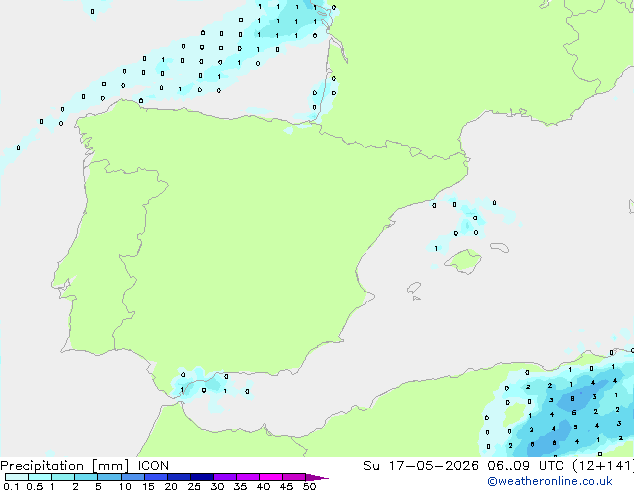Click the '(12+141)' forecast offset text
The width and height of the screenshot is (634, 490).
(603, 466)
